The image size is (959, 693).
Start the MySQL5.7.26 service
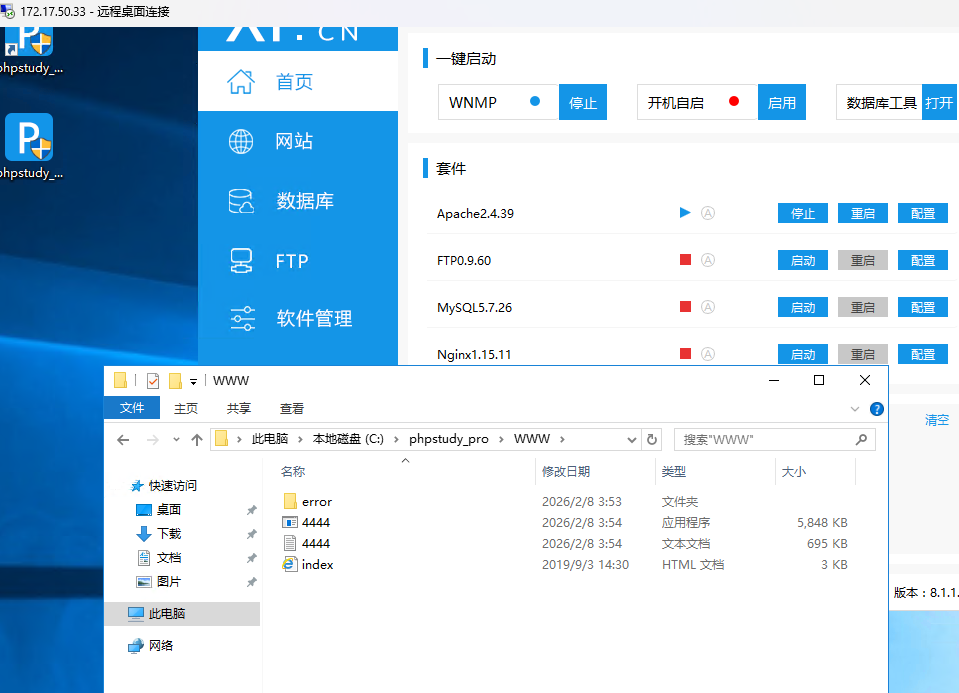[x=802, y=307]
